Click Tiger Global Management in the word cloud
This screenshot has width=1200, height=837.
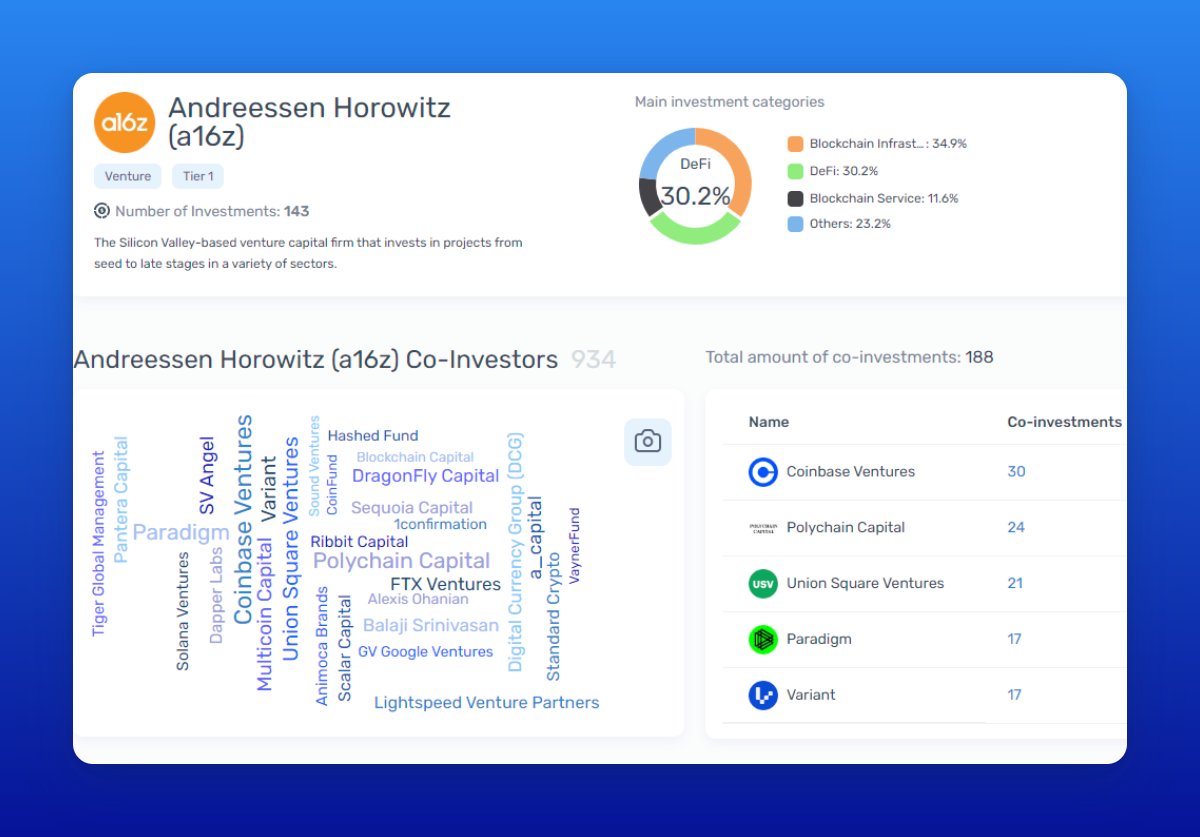98,544
